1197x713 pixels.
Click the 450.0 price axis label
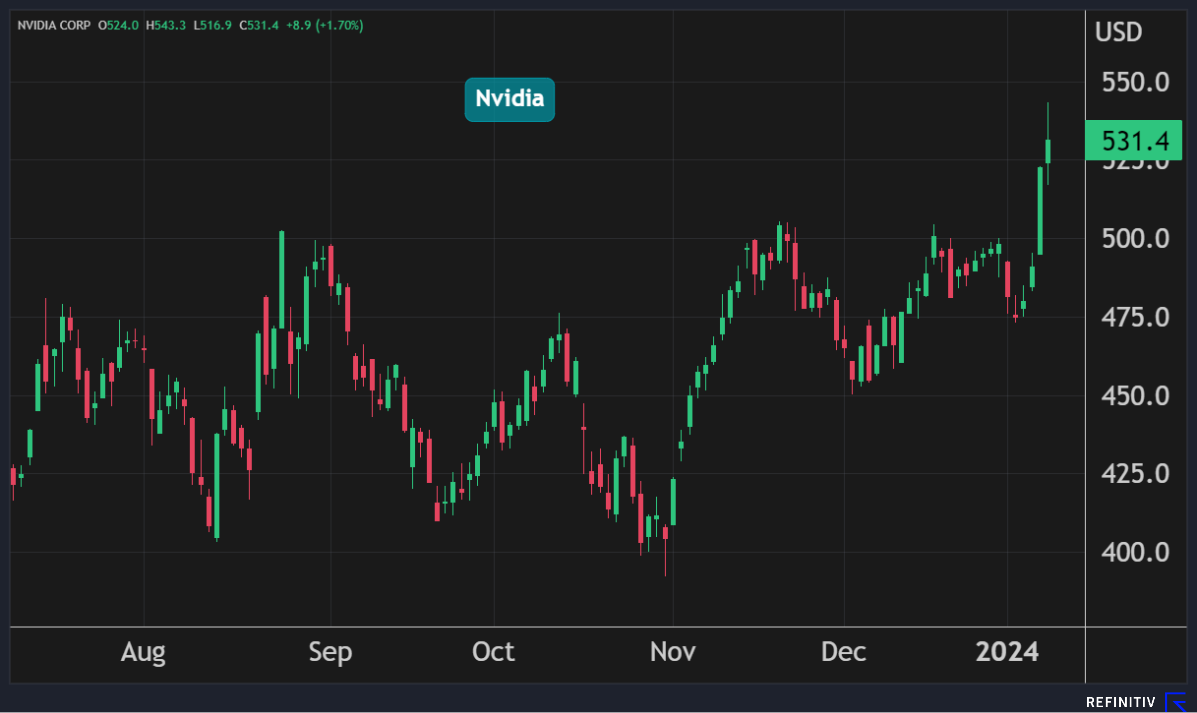coord(1135,396)
